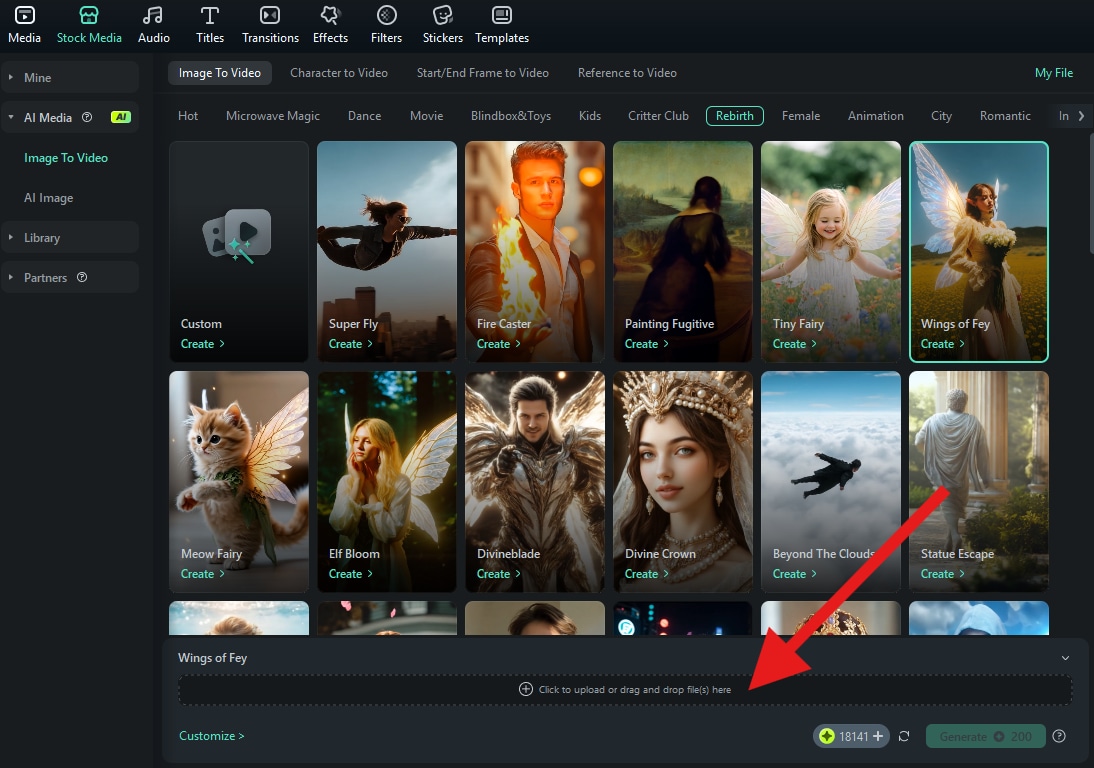Click Create under Statue Escape
The image size is (1094, 768).
coord(942,574)
